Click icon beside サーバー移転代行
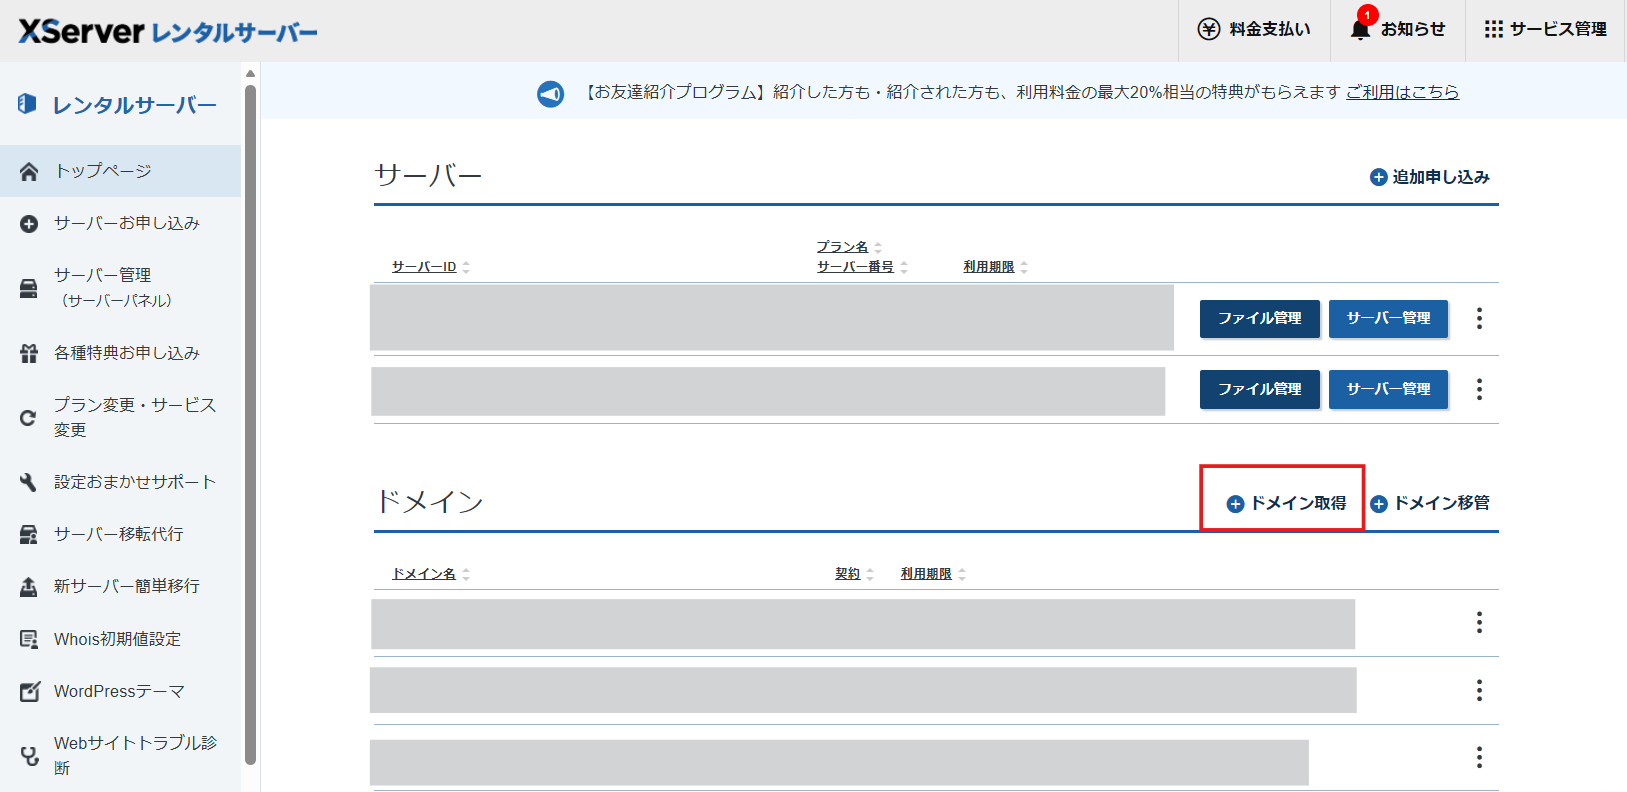 [x=29, y=534]
